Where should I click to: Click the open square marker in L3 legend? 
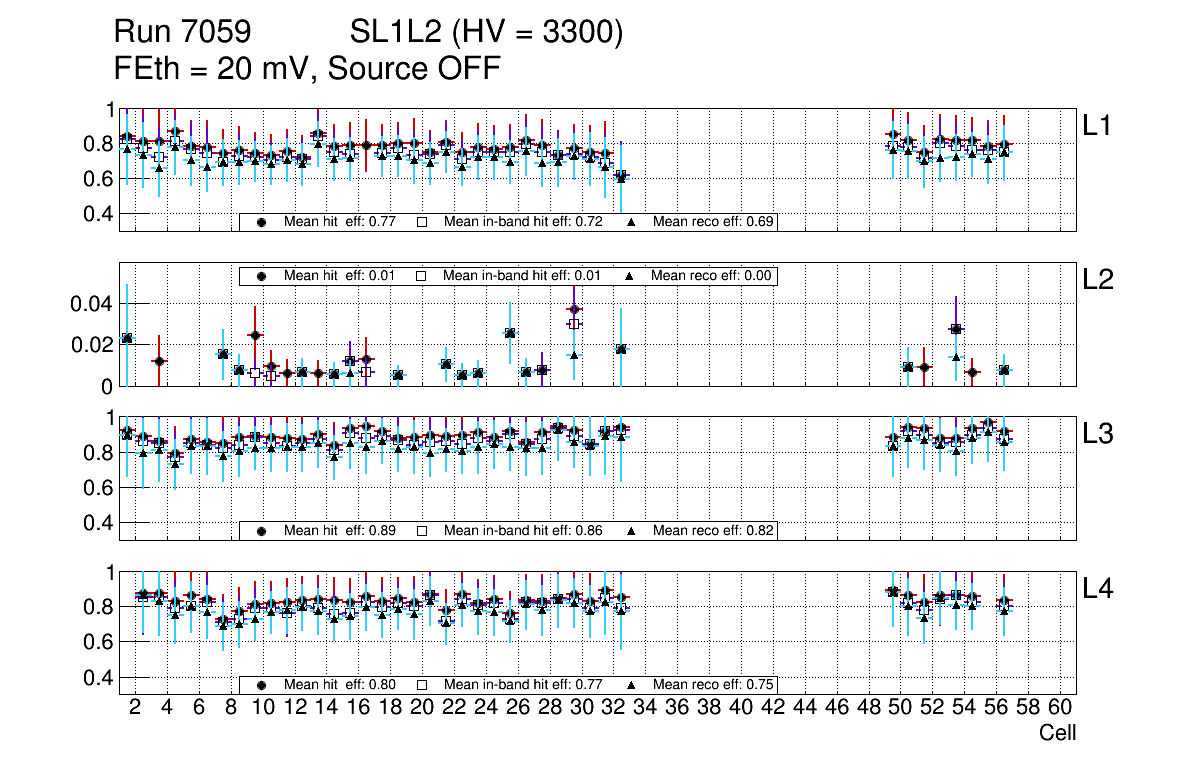(x=421, y=531)
